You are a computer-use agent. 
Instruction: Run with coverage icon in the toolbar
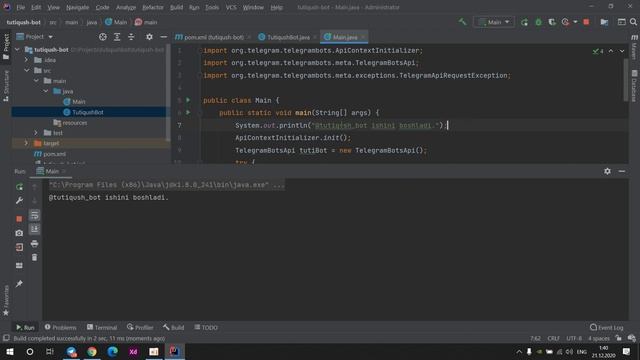click(552, 22)
